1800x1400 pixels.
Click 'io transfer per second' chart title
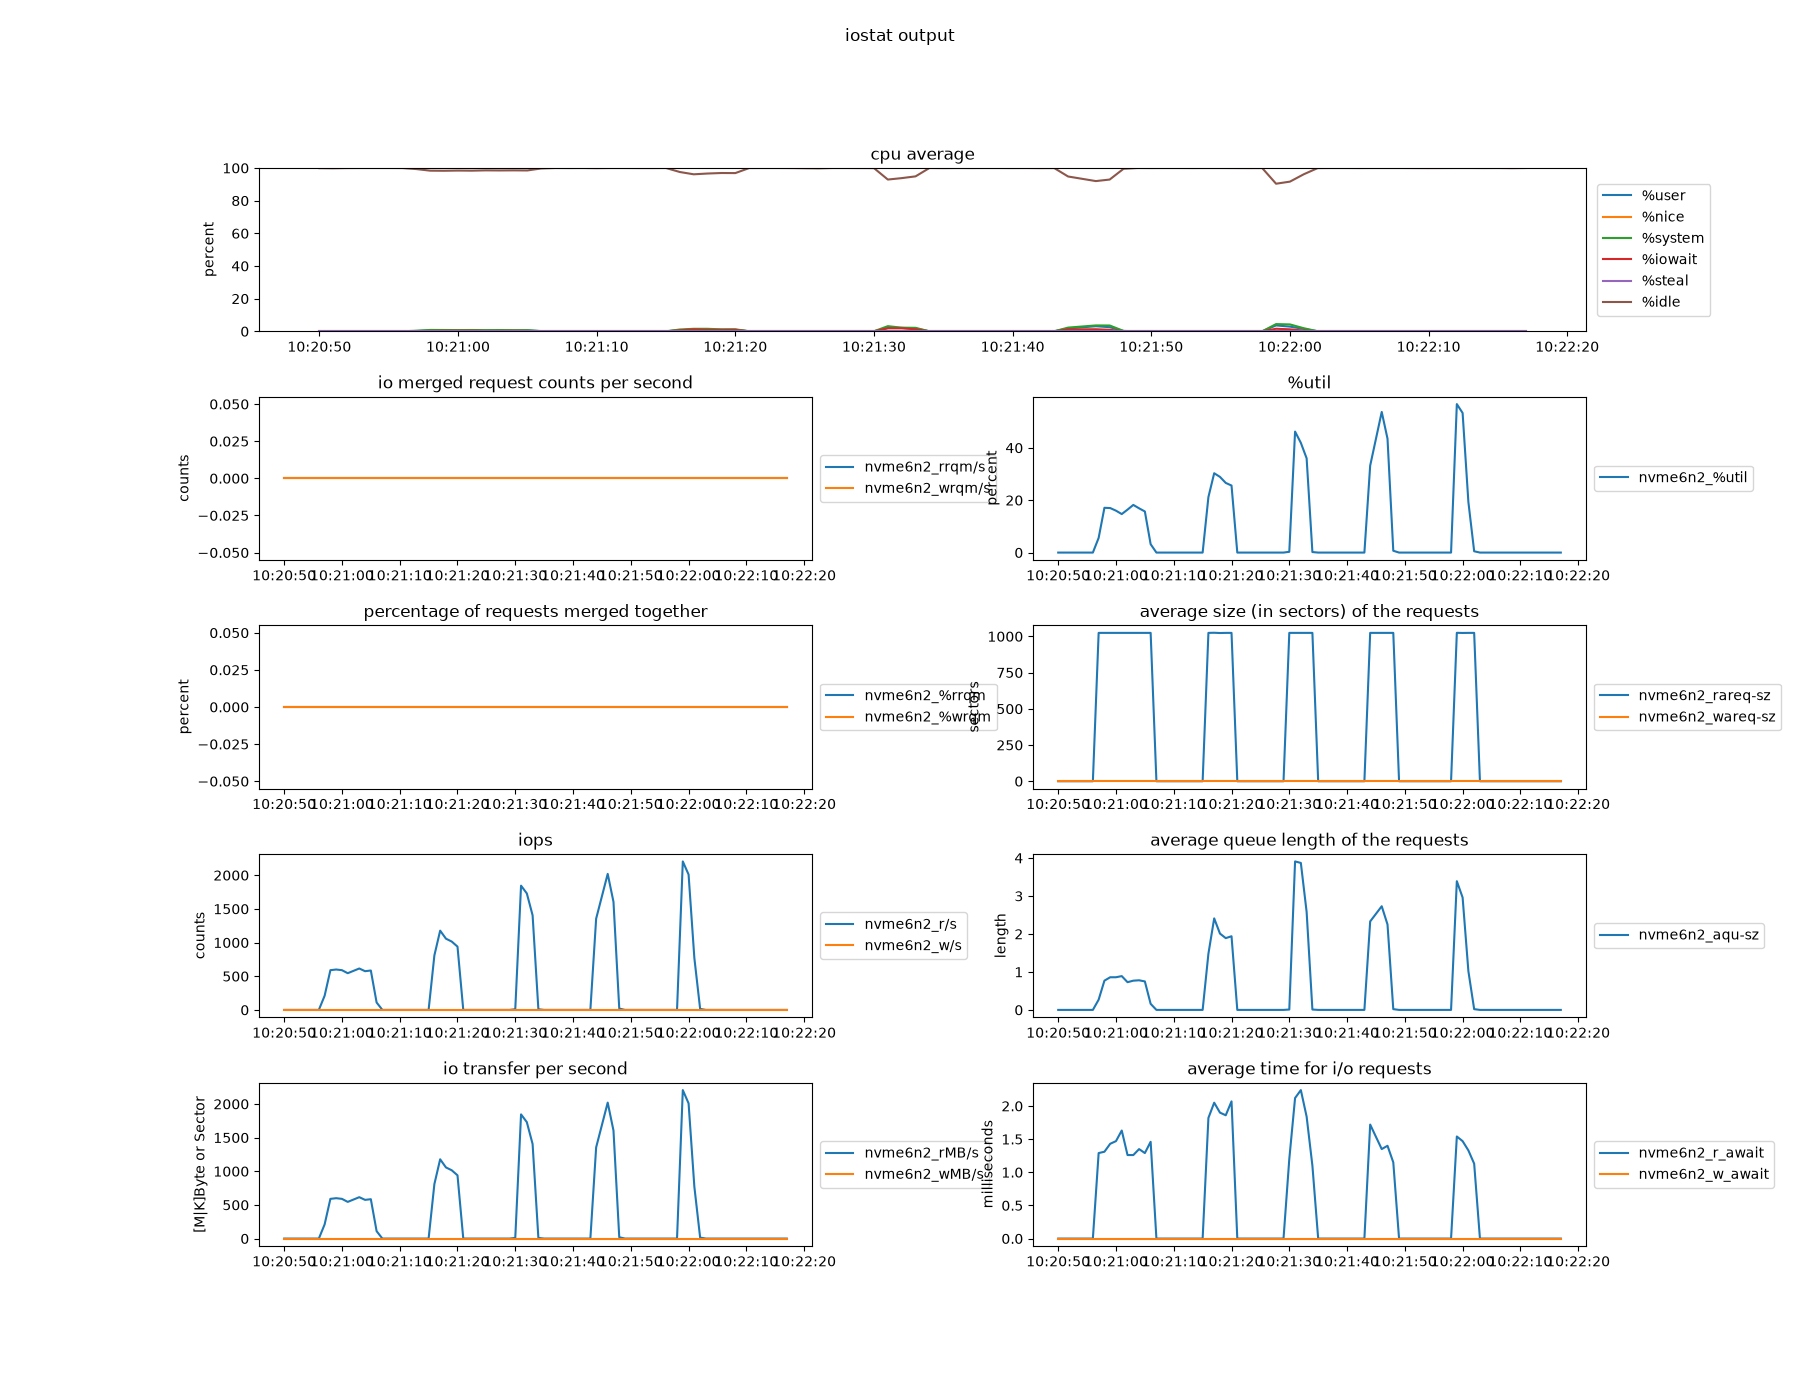tap(535, 1070)
